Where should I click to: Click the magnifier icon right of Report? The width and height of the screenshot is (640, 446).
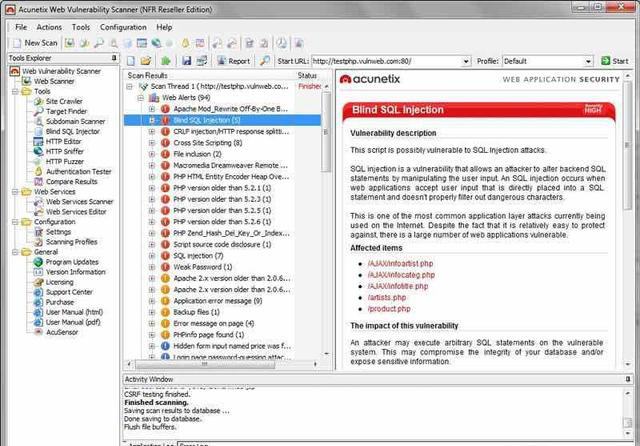(264, 61)
